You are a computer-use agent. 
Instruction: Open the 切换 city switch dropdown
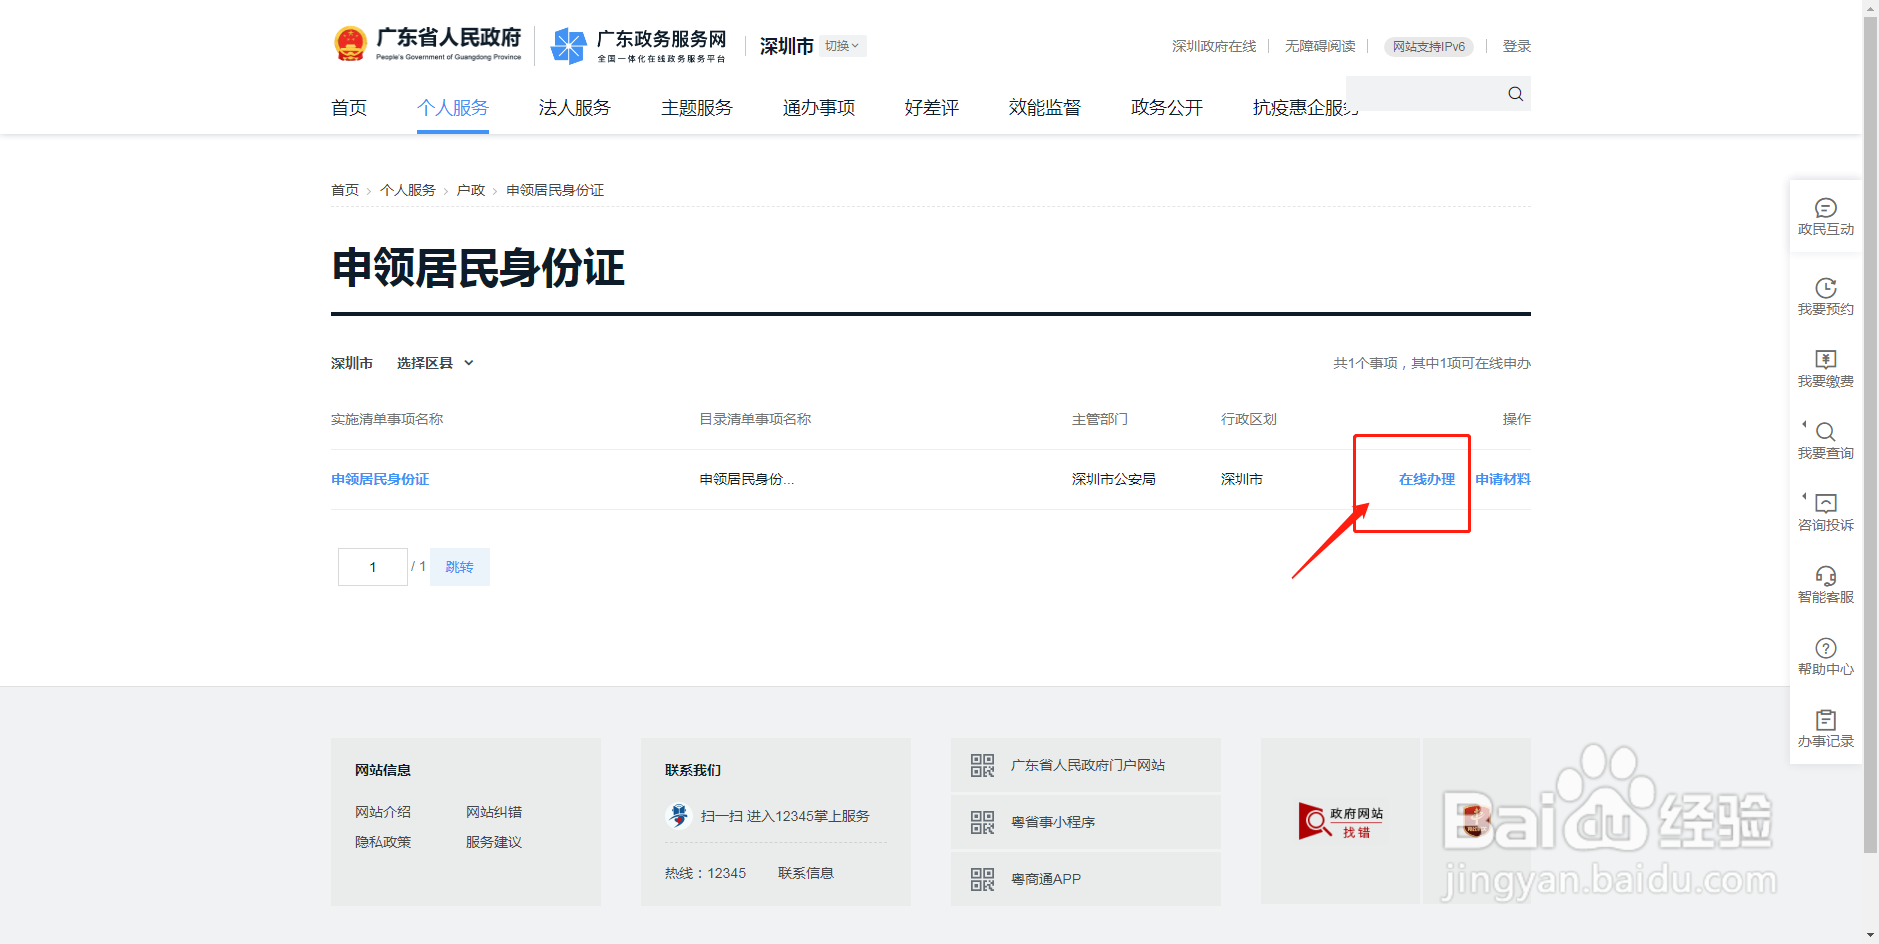coord(842,45)
